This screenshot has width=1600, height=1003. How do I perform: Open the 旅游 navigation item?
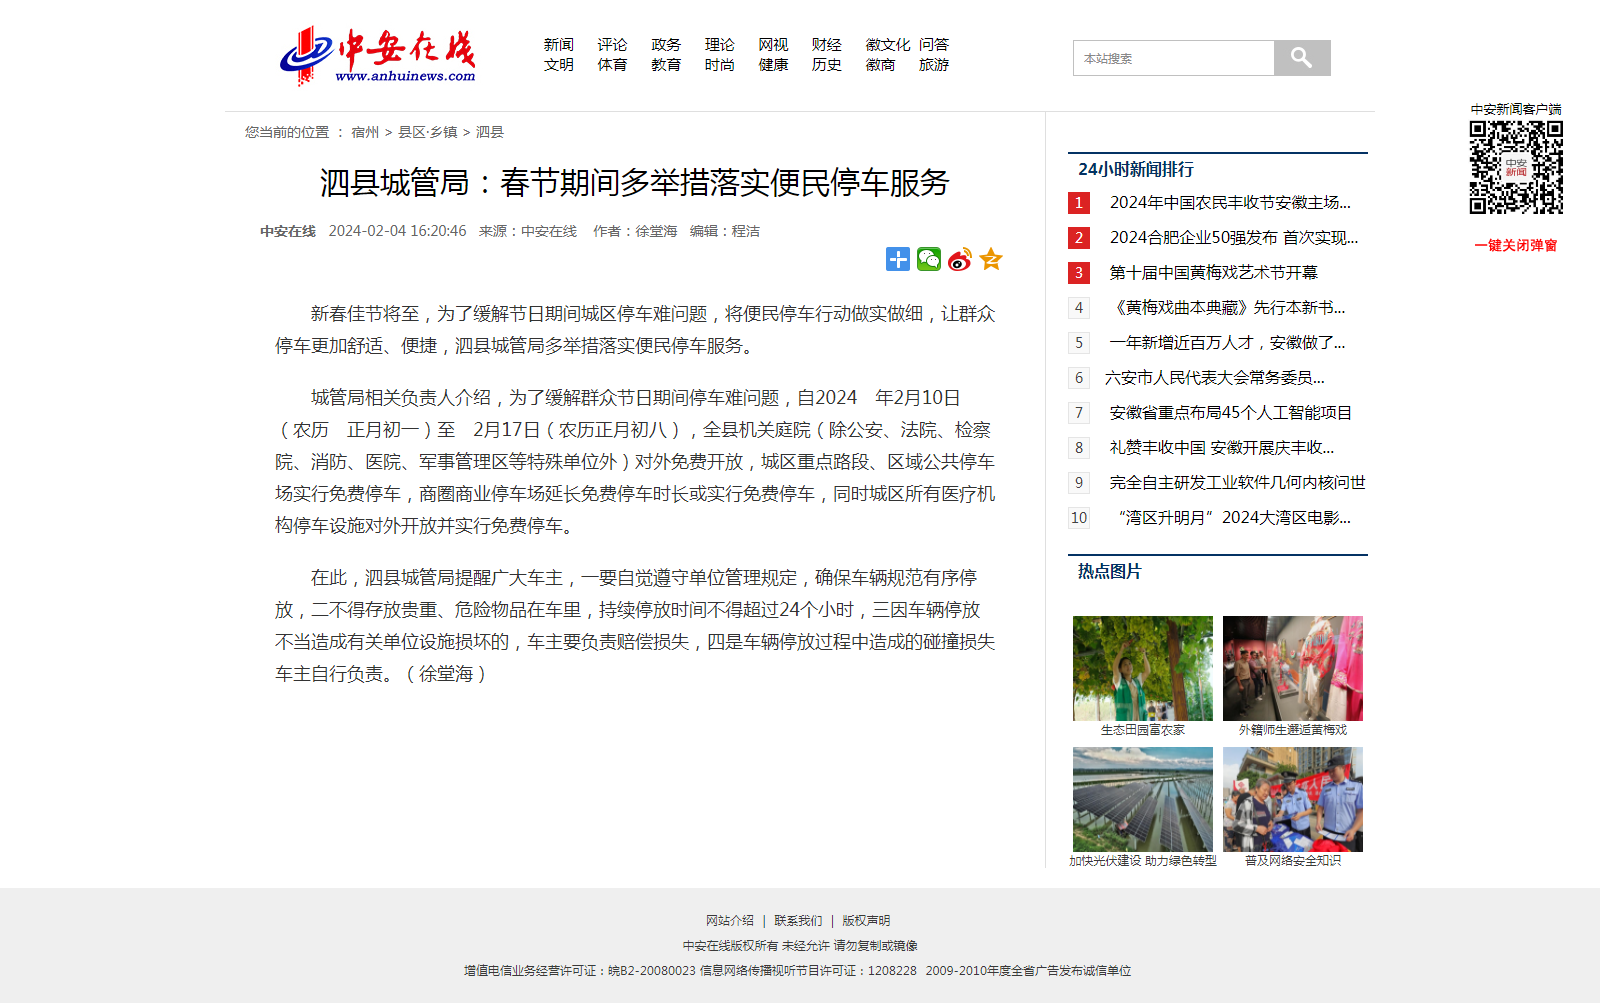934,65
